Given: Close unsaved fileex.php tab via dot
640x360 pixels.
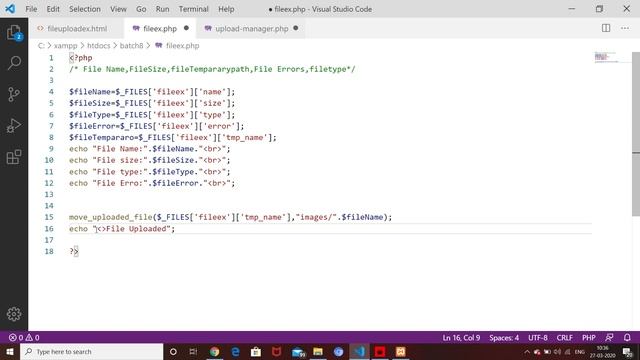Looking at the screenshot, I should click(186, 28).
